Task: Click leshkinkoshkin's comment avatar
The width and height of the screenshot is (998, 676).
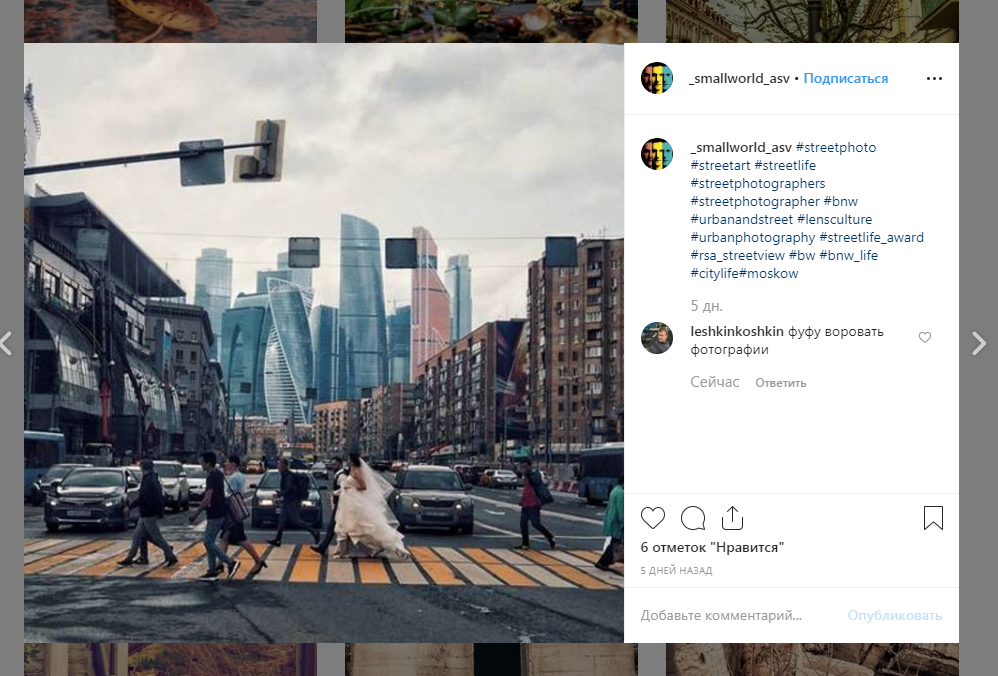Action: coord(657,338)
